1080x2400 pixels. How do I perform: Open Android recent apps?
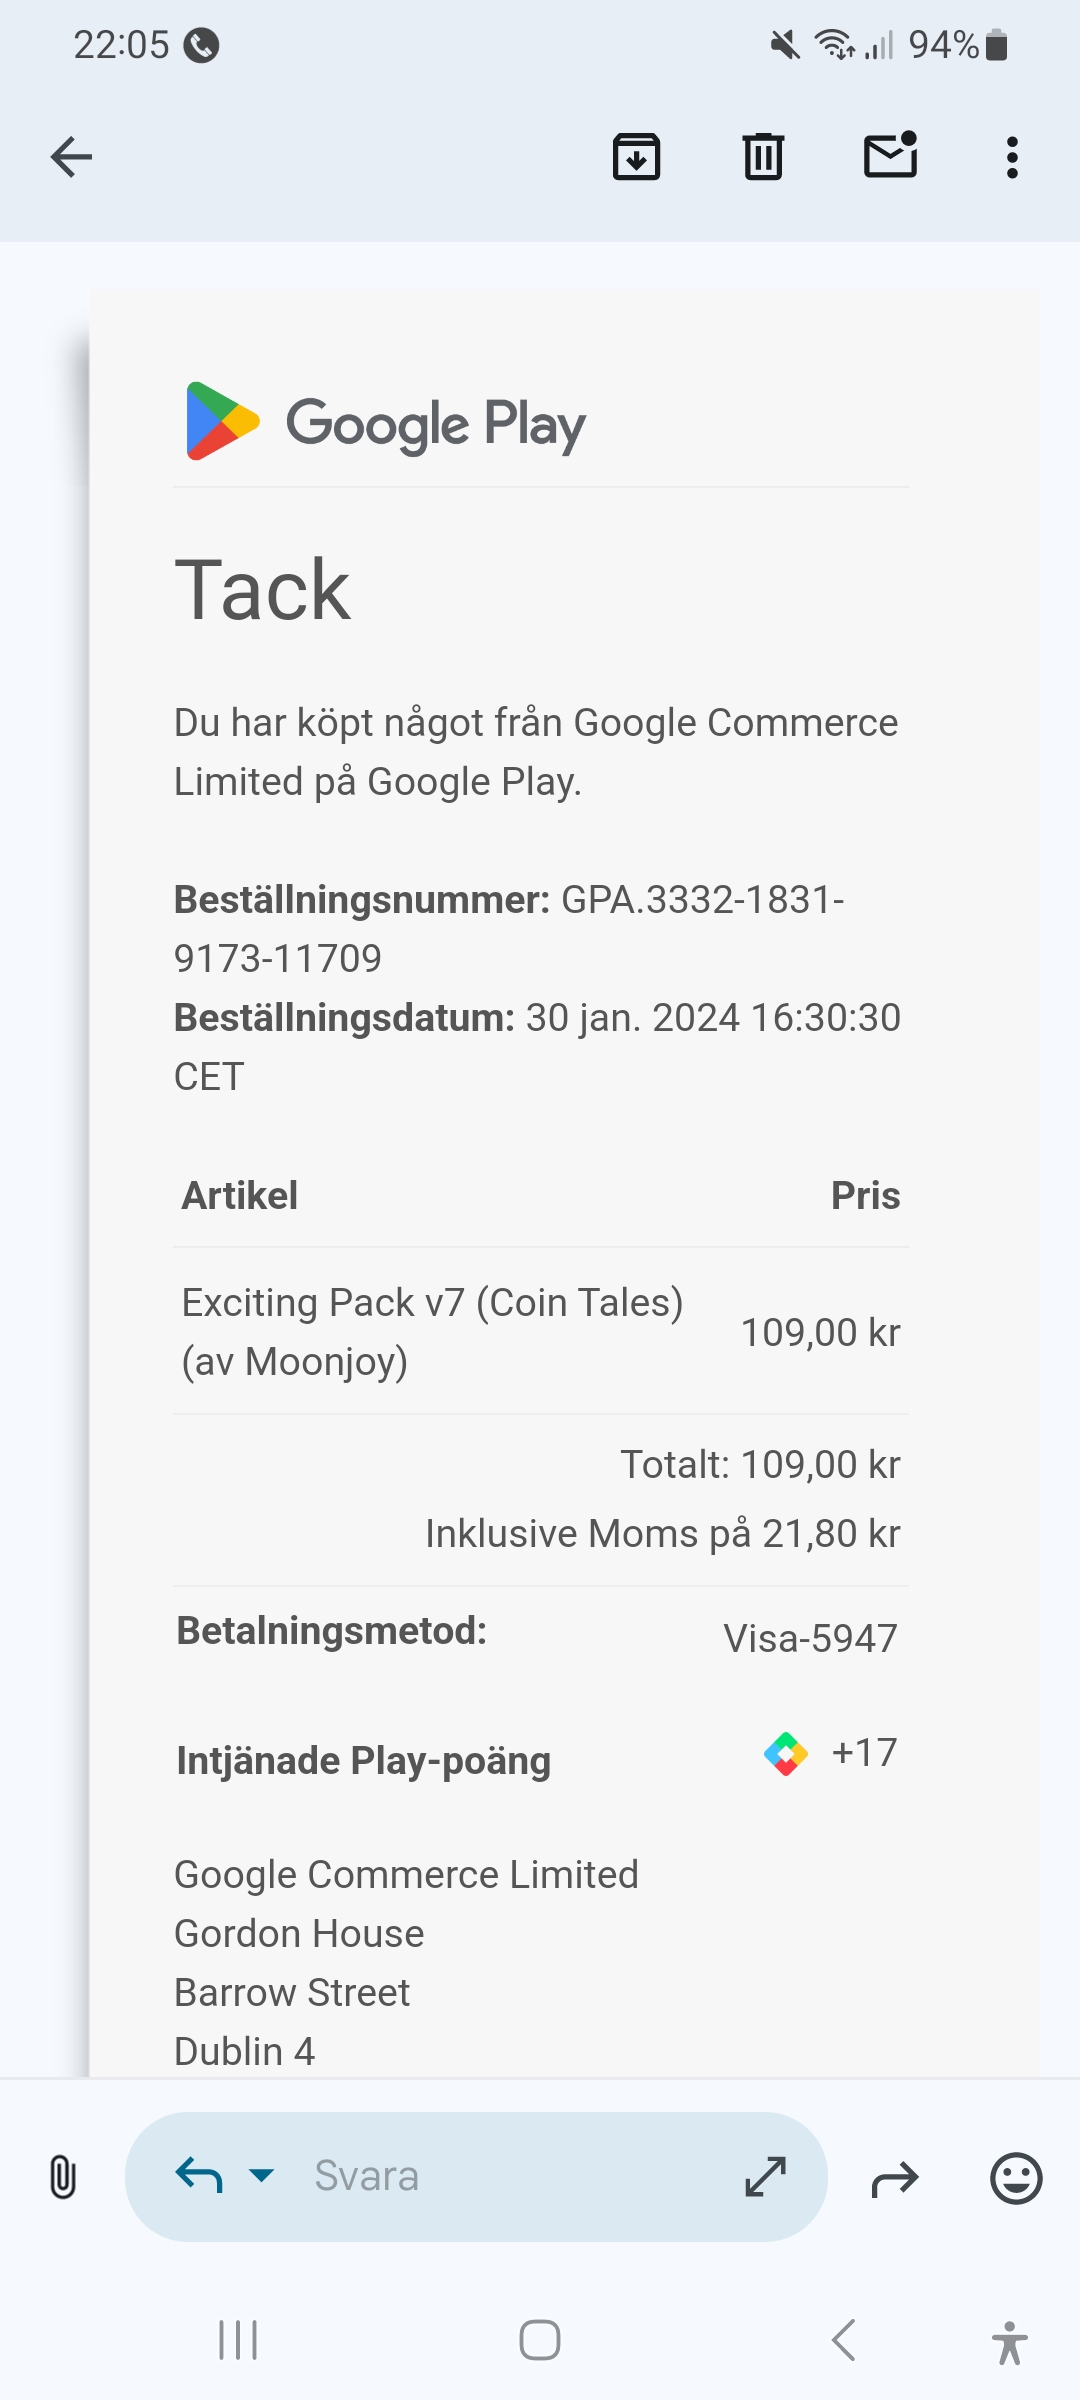238,2340
